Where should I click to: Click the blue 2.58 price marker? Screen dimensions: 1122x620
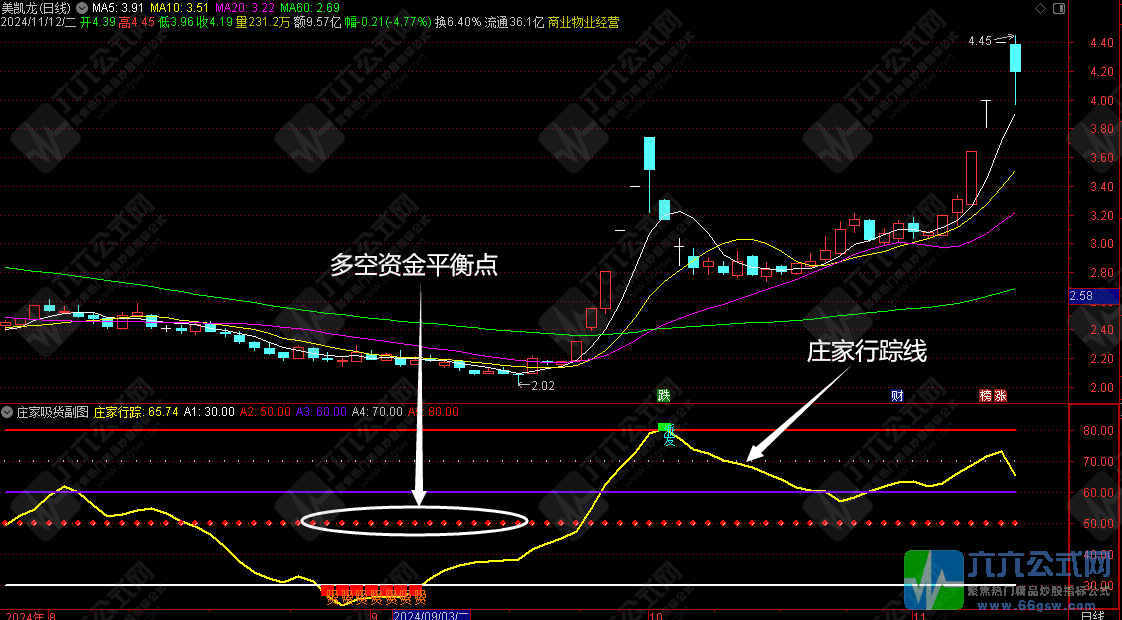[1091, 297]
